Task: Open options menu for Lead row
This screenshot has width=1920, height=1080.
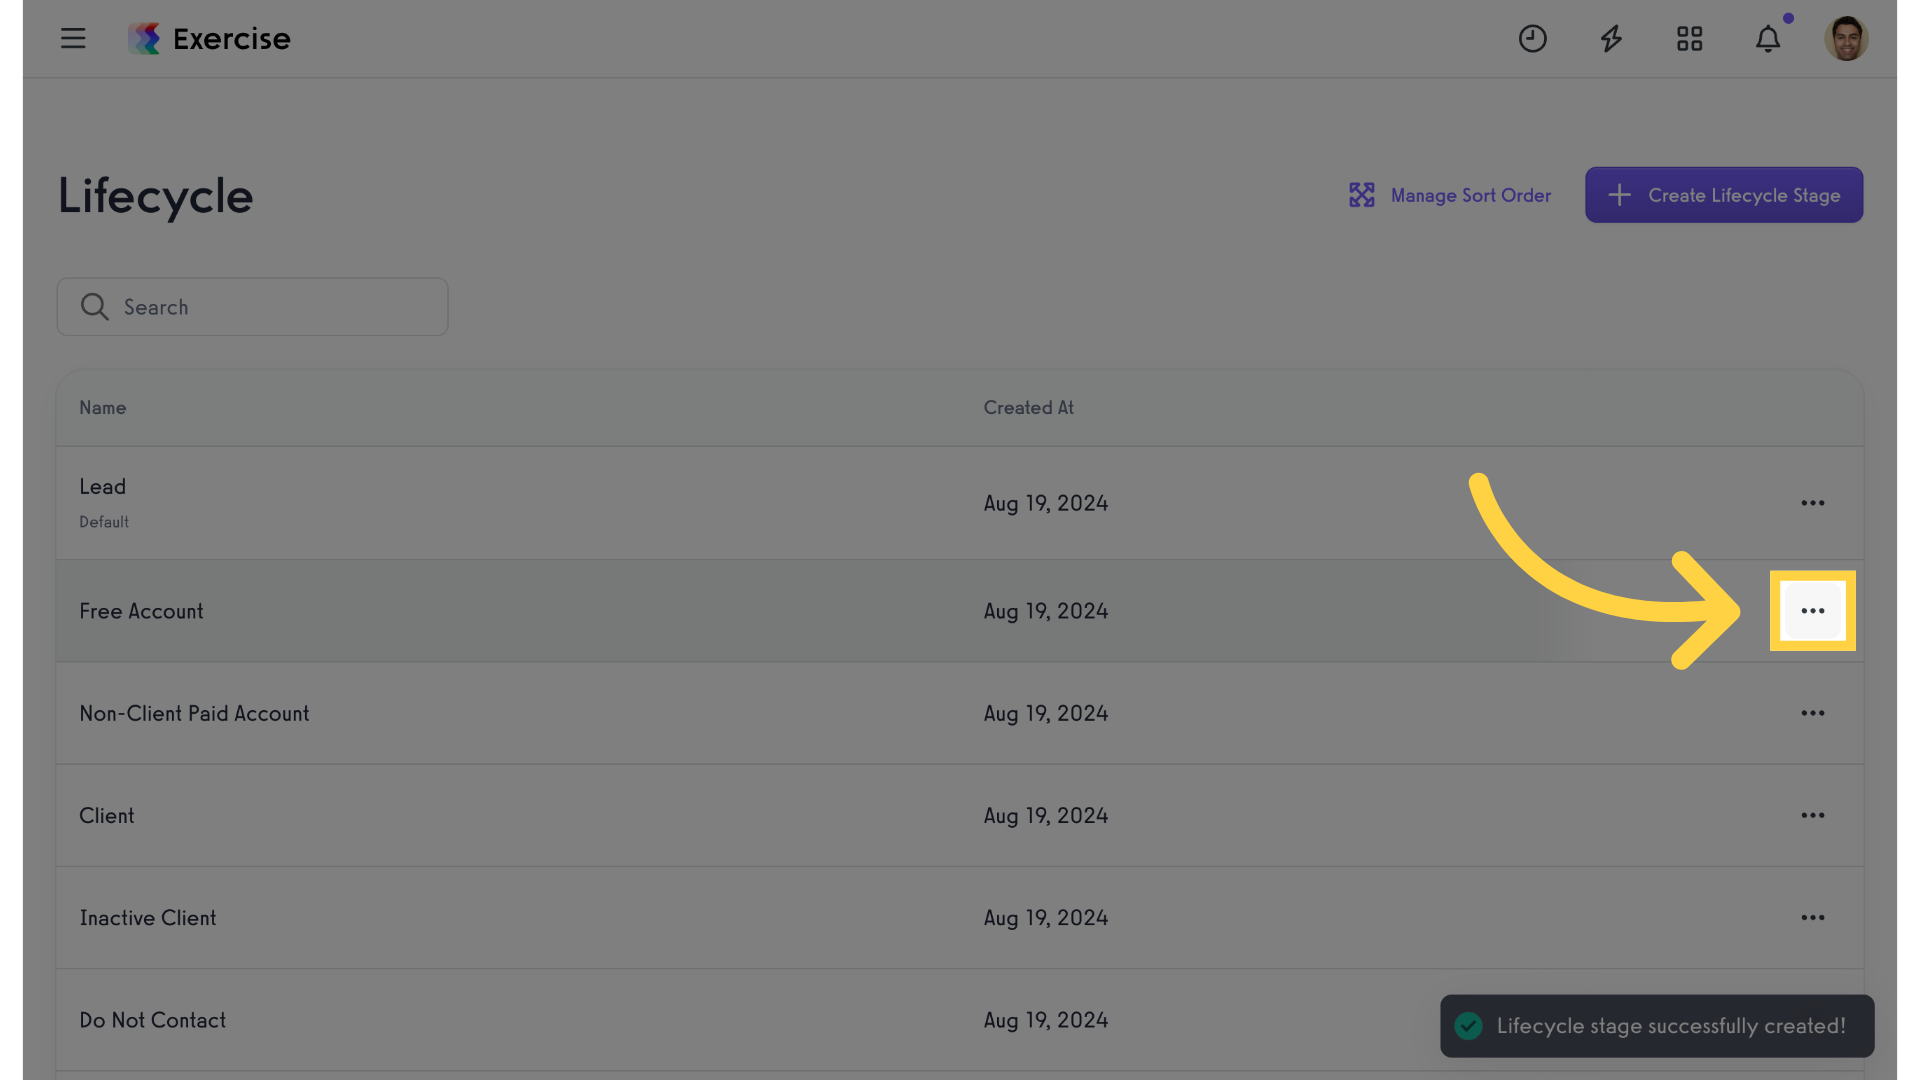Action: click(x=1812, y=503)
